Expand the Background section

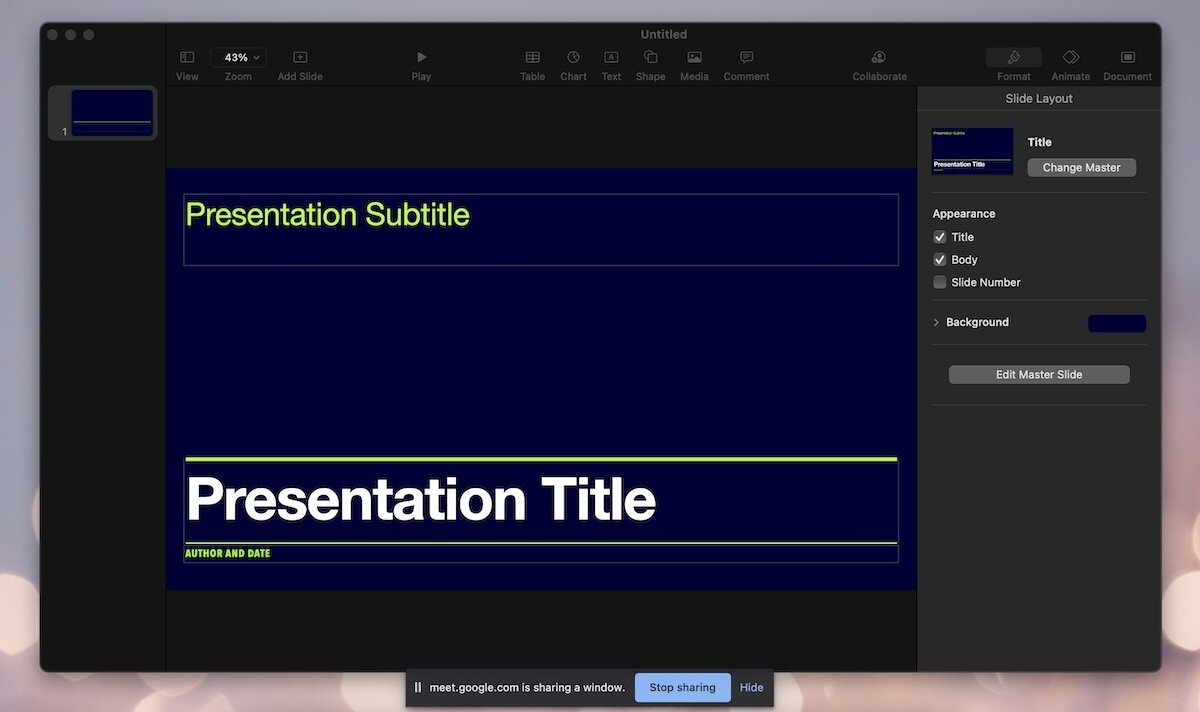click(937, 323)
